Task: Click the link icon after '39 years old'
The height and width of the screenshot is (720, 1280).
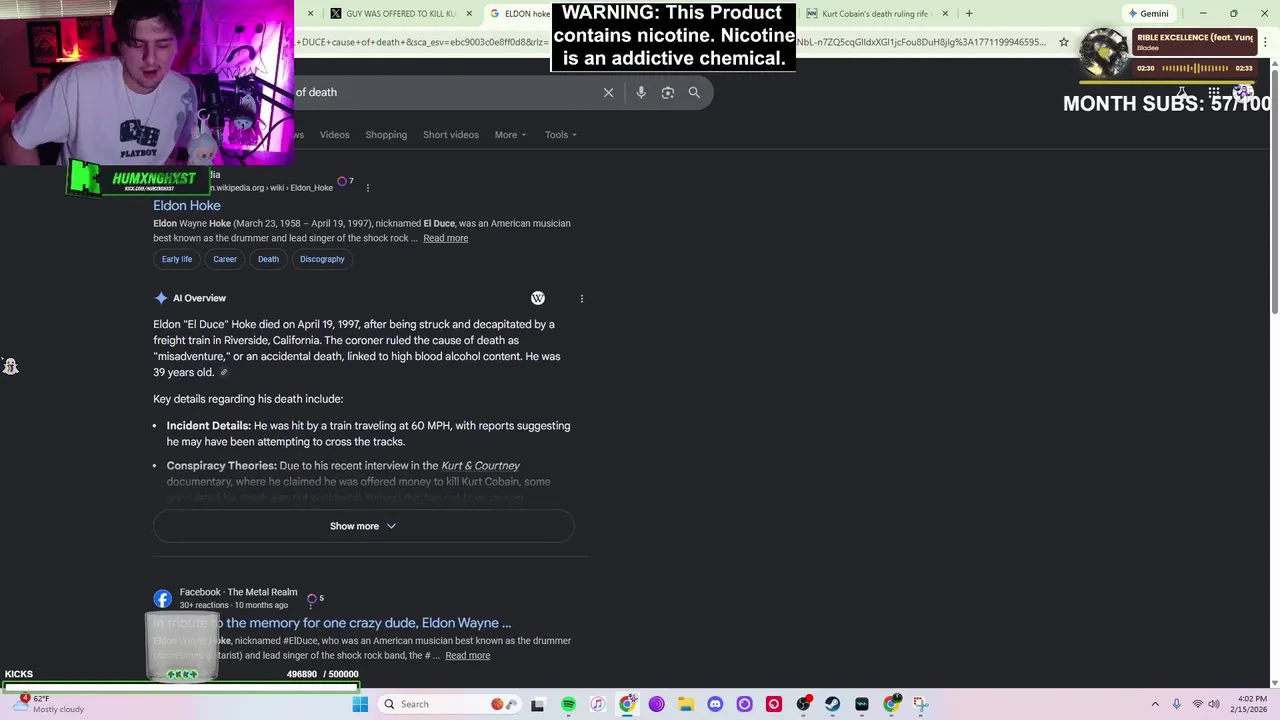Action: [x=224, y=372]
